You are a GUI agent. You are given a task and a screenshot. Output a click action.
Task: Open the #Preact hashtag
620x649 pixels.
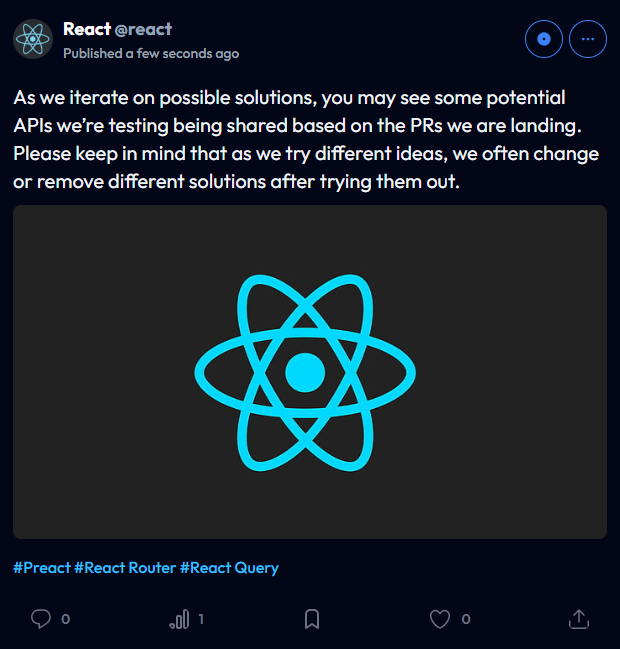(x=42, y=568)
